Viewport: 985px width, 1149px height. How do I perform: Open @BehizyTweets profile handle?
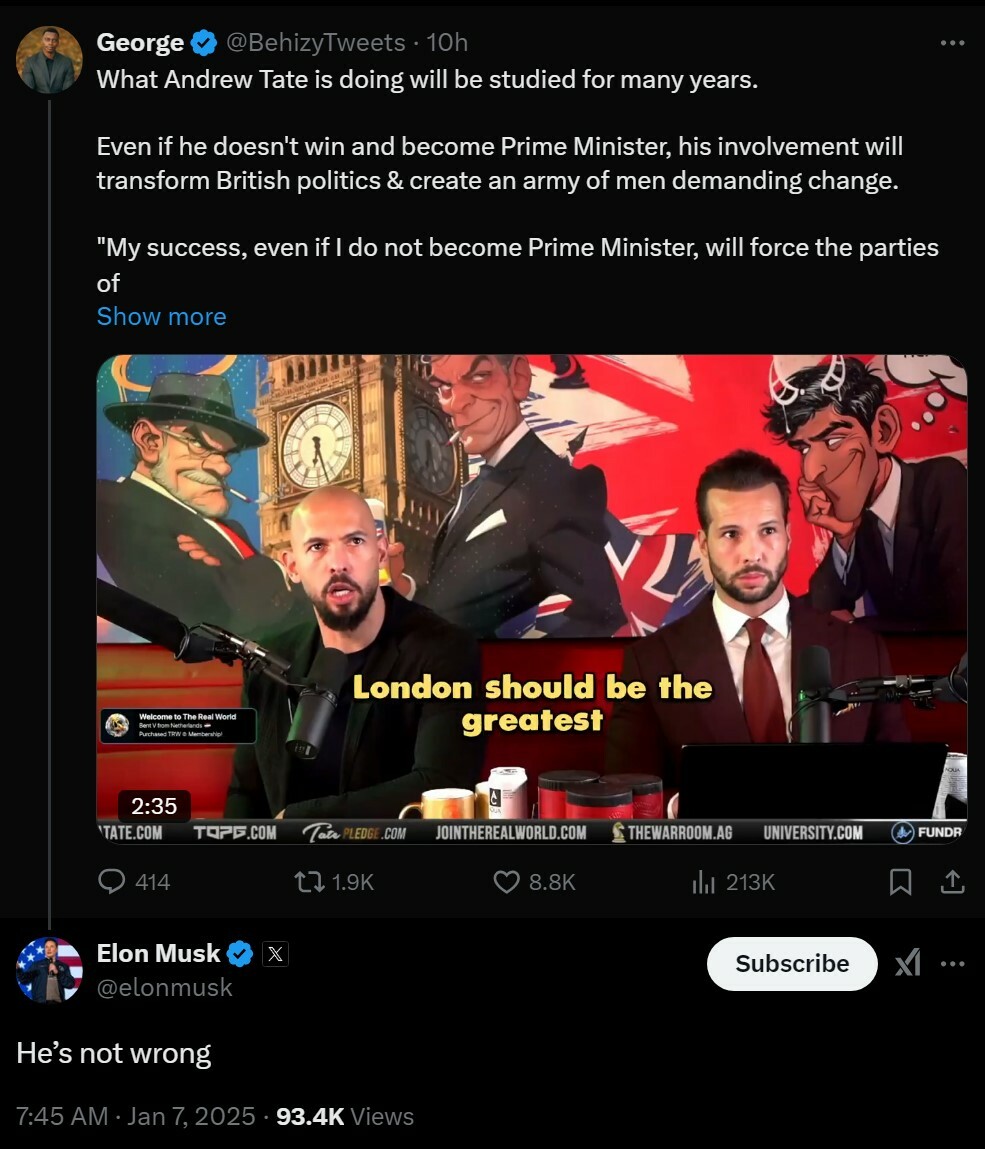click(x=315, y=43)
